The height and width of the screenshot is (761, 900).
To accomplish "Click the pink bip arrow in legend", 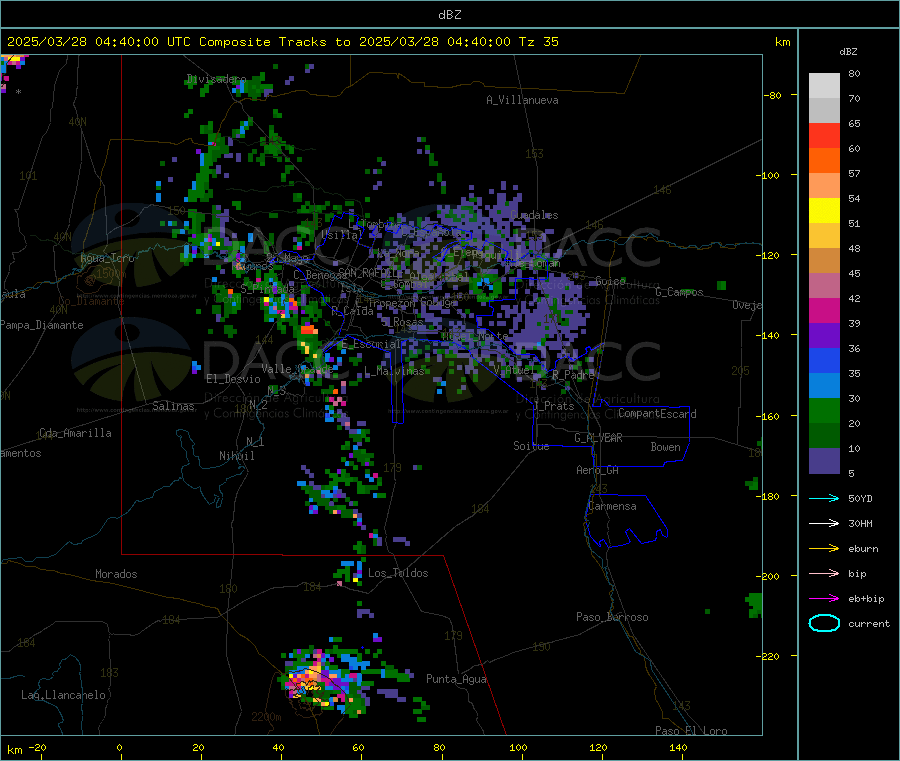I will click(x=824, y=573).
